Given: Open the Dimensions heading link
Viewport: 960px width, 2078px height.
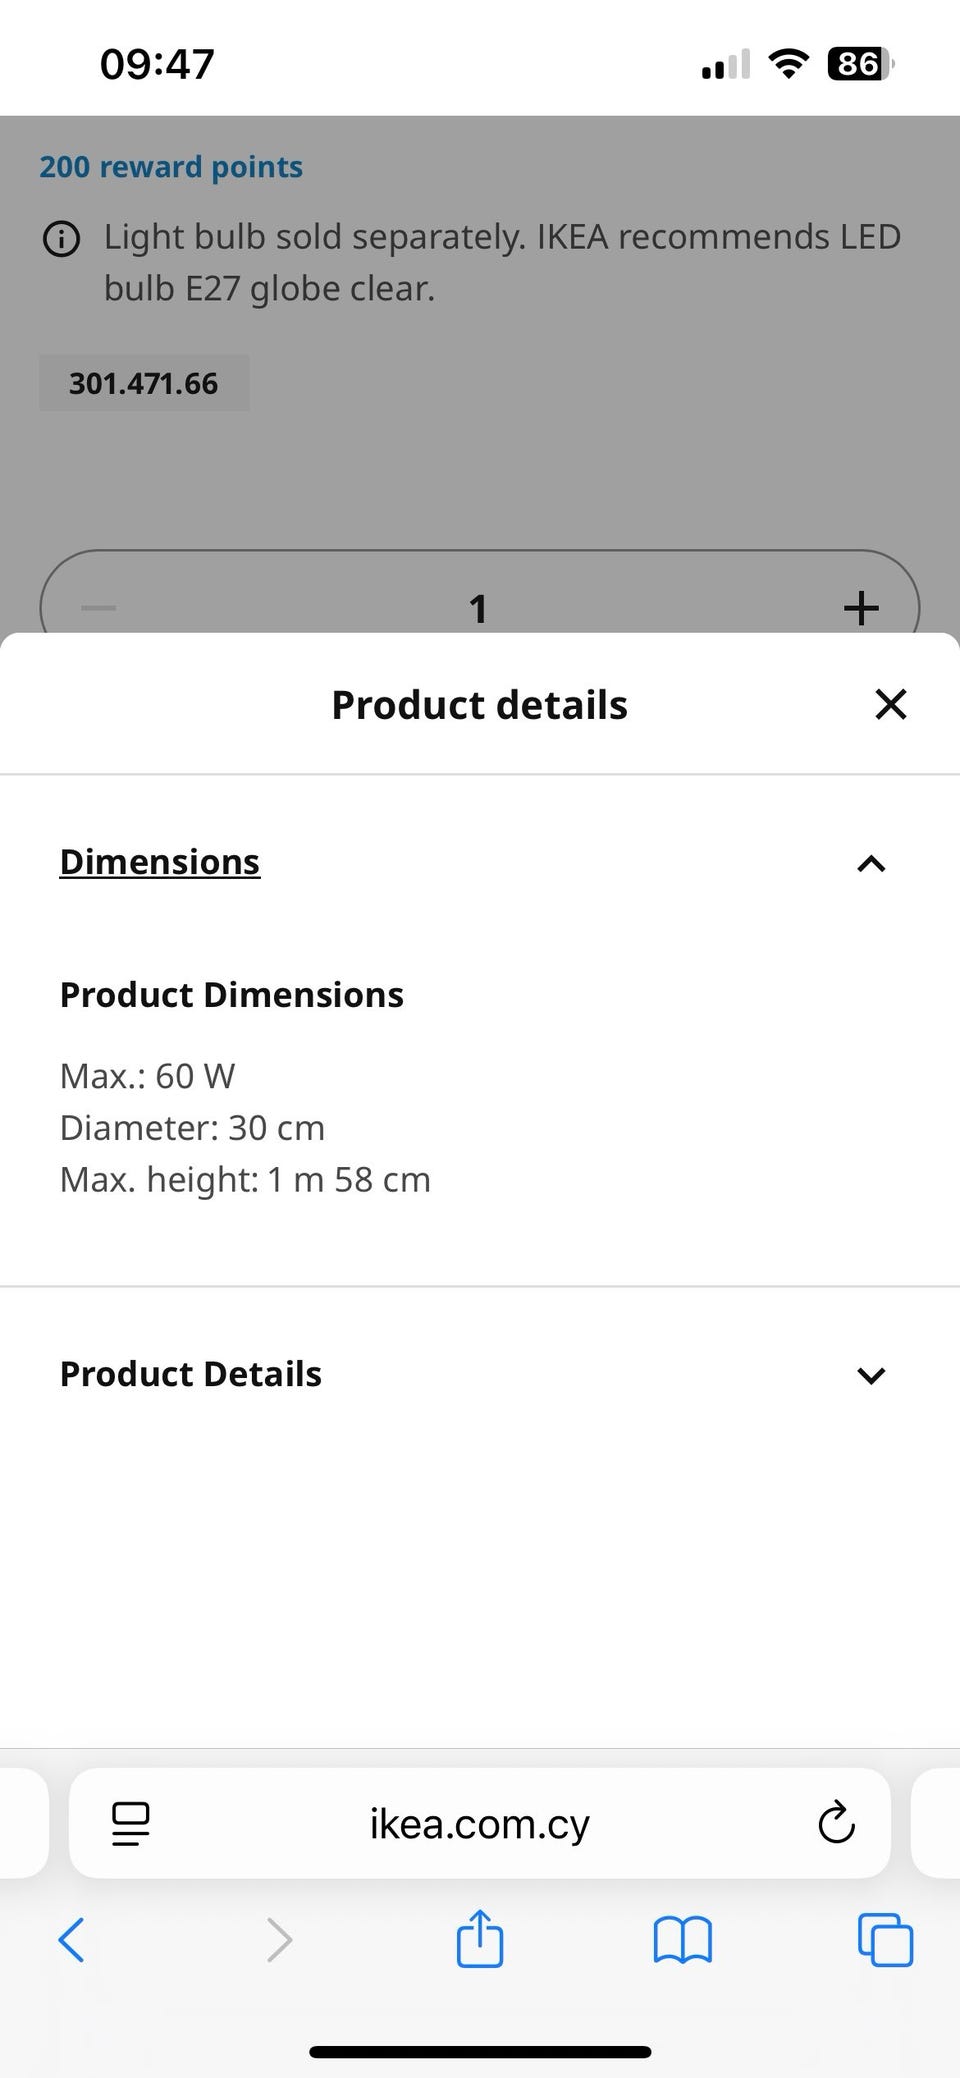Looking at the screenshot, I should tap(160, 862).
